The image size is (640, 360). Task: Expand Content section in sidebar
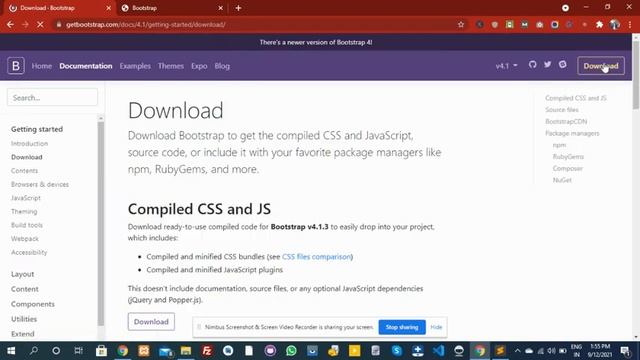click(24, 289)
